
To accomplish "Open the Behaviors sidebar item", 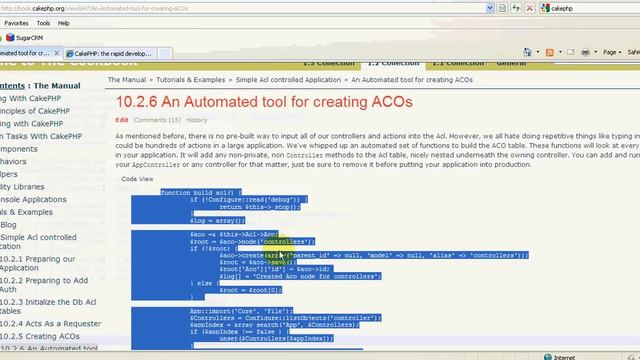I will tap(13, 162).
